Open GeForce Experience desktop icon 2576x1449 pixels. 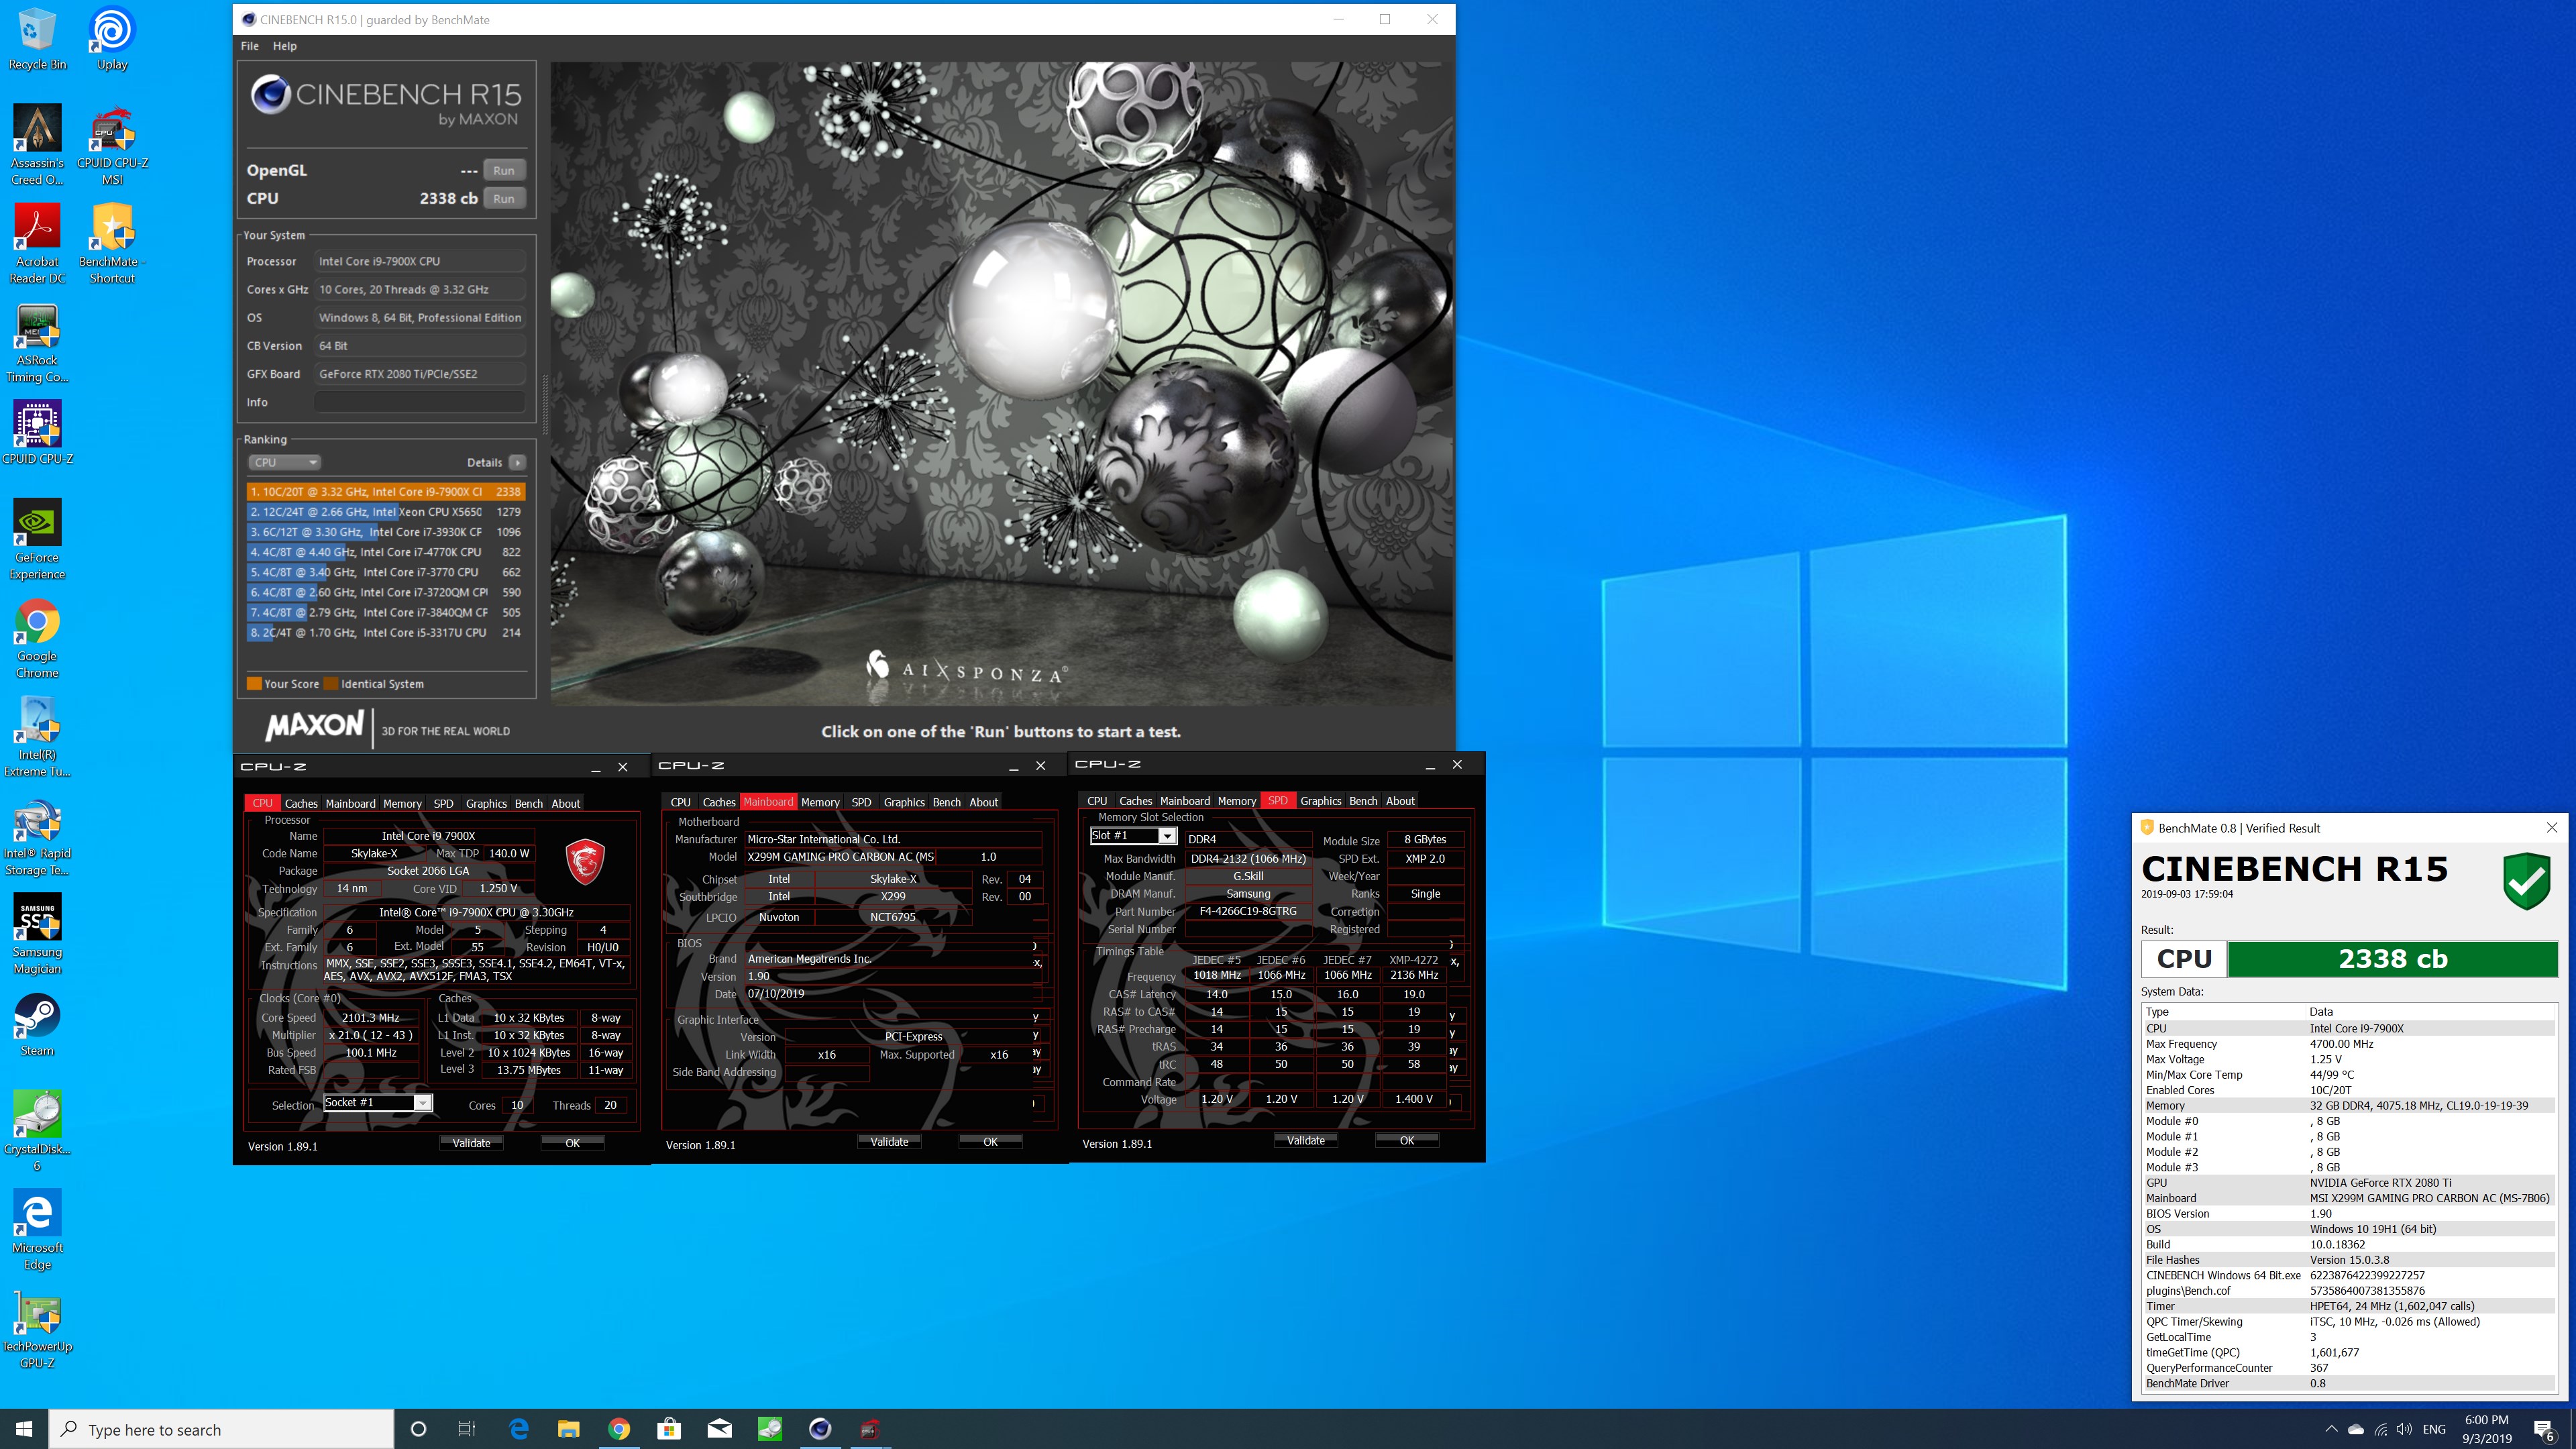click(x=37, y=540)
